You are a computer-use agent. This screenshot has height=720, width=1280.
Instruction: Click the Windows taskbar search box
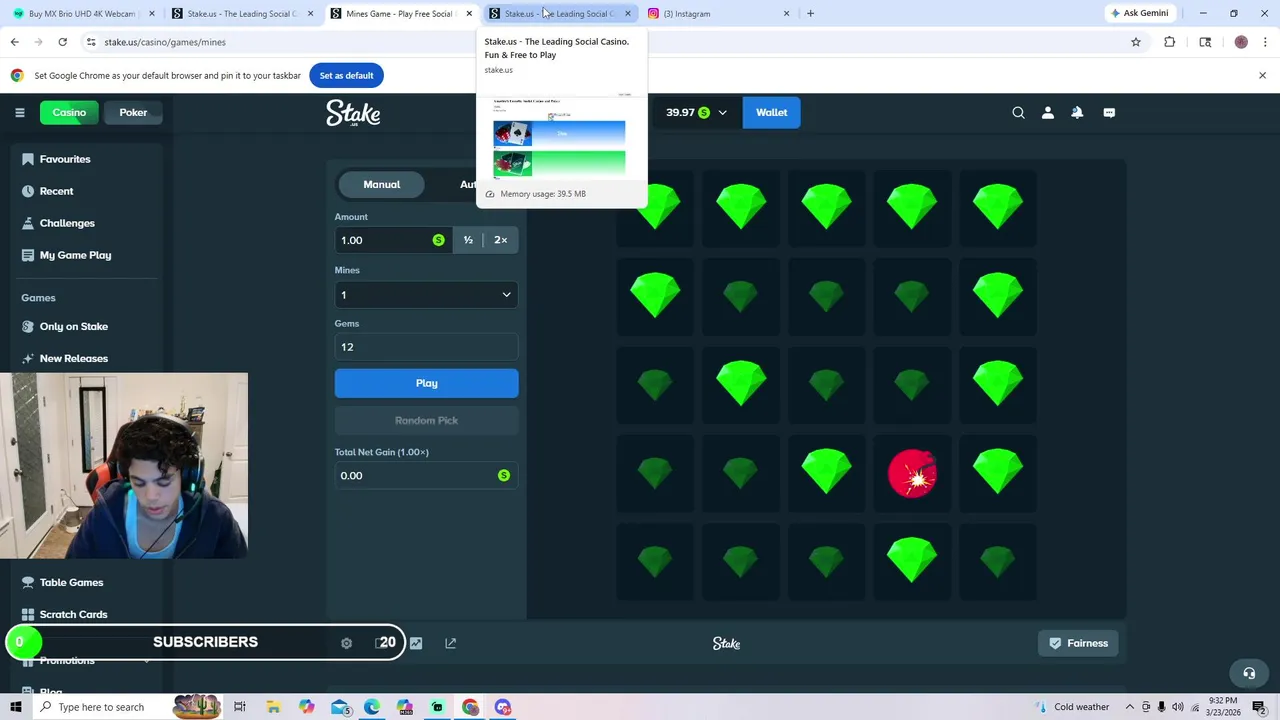tap(102, 707)
